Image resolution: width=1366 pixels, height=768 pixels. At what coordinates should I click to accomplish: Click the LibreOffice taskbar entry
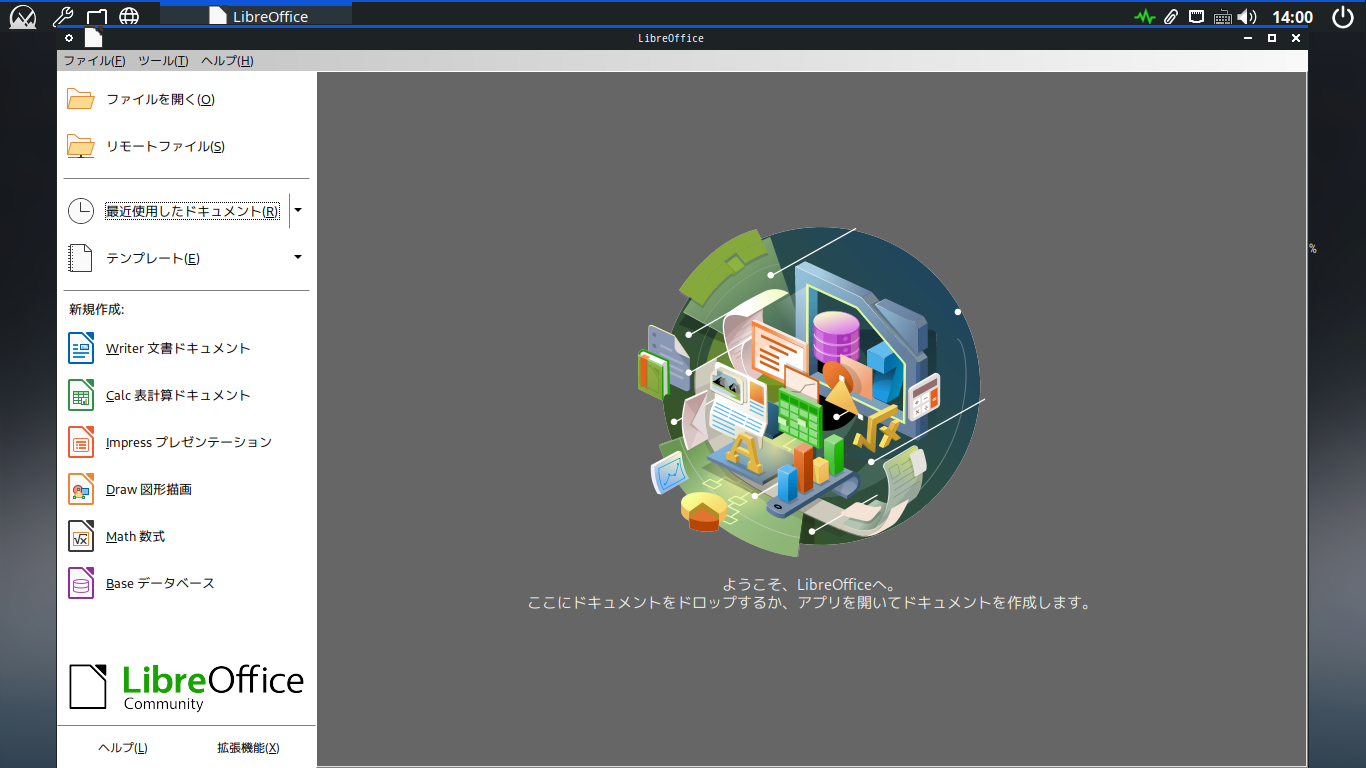pos(257,17)
